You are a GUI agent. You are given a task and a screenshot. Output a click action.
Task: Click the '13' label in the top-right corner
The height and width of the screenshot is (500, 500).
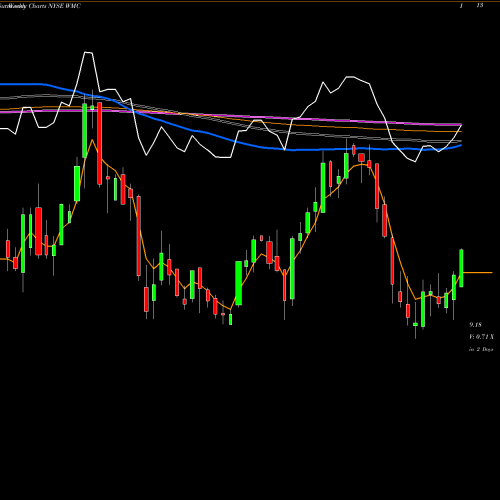480,6
